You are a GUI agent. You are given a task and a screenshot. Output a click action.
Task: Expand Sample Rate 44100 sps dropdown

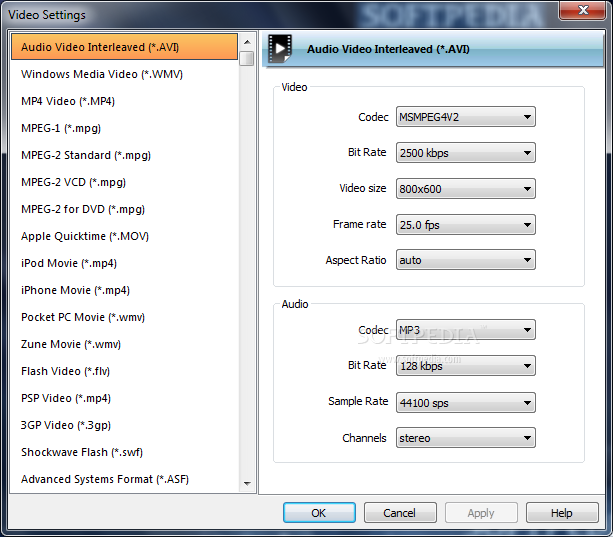point(466,403)
